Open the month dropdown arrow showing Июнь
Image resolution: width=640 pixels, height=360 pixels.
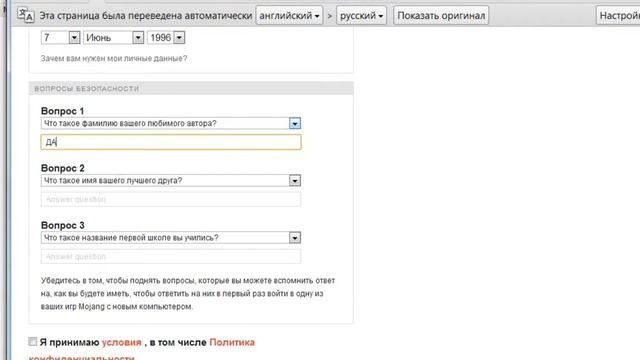click(x=138, y=38)
